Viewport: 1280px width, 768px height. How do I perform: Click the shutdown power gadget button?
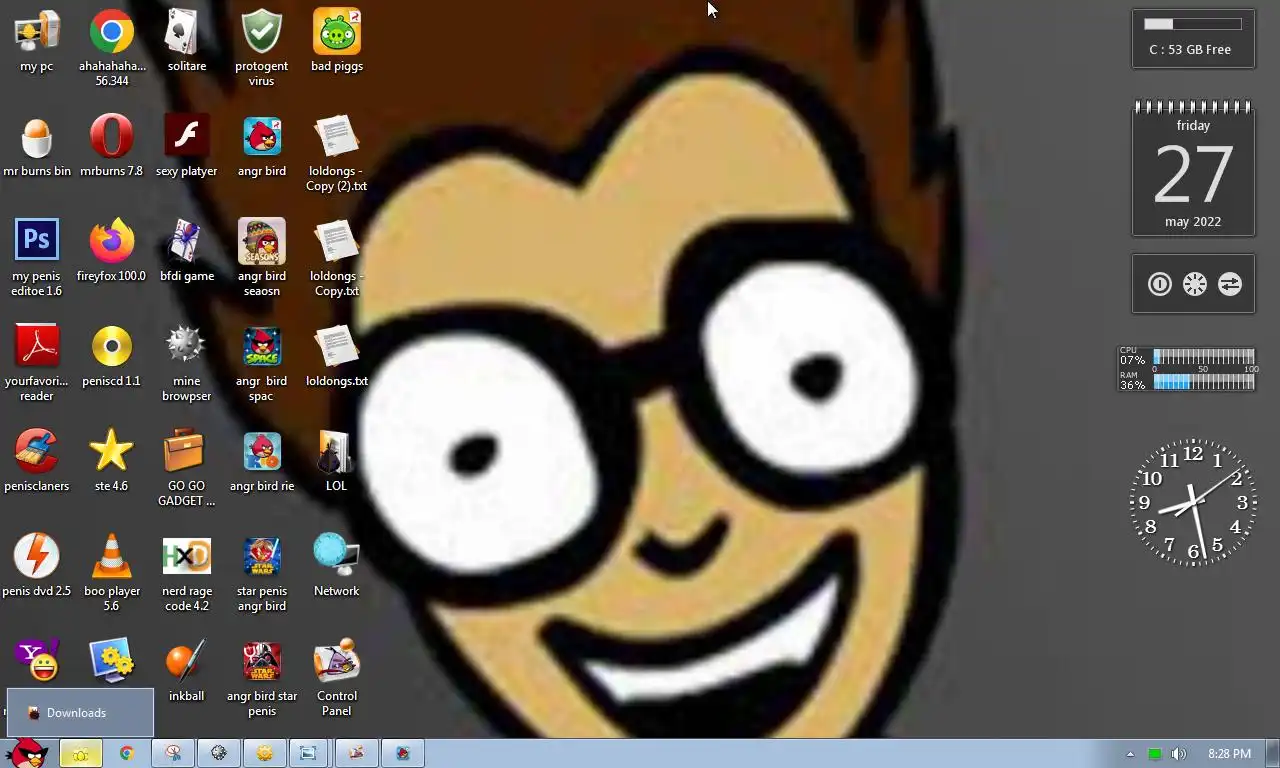[1159, 284]
